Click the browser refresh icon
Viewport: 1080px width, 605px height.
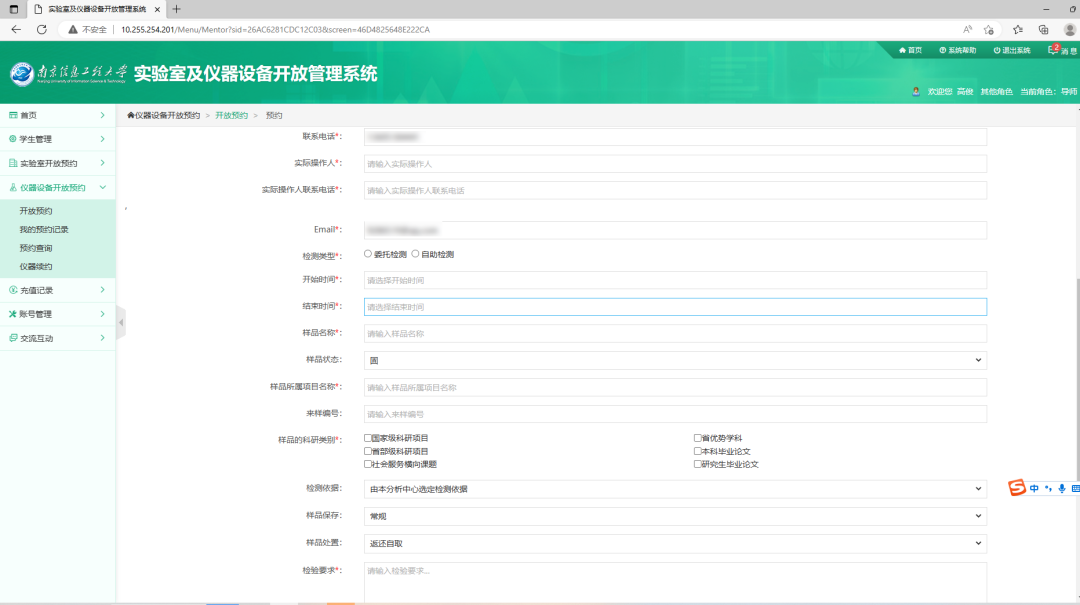pyautogui.click(x=42, y=29)
